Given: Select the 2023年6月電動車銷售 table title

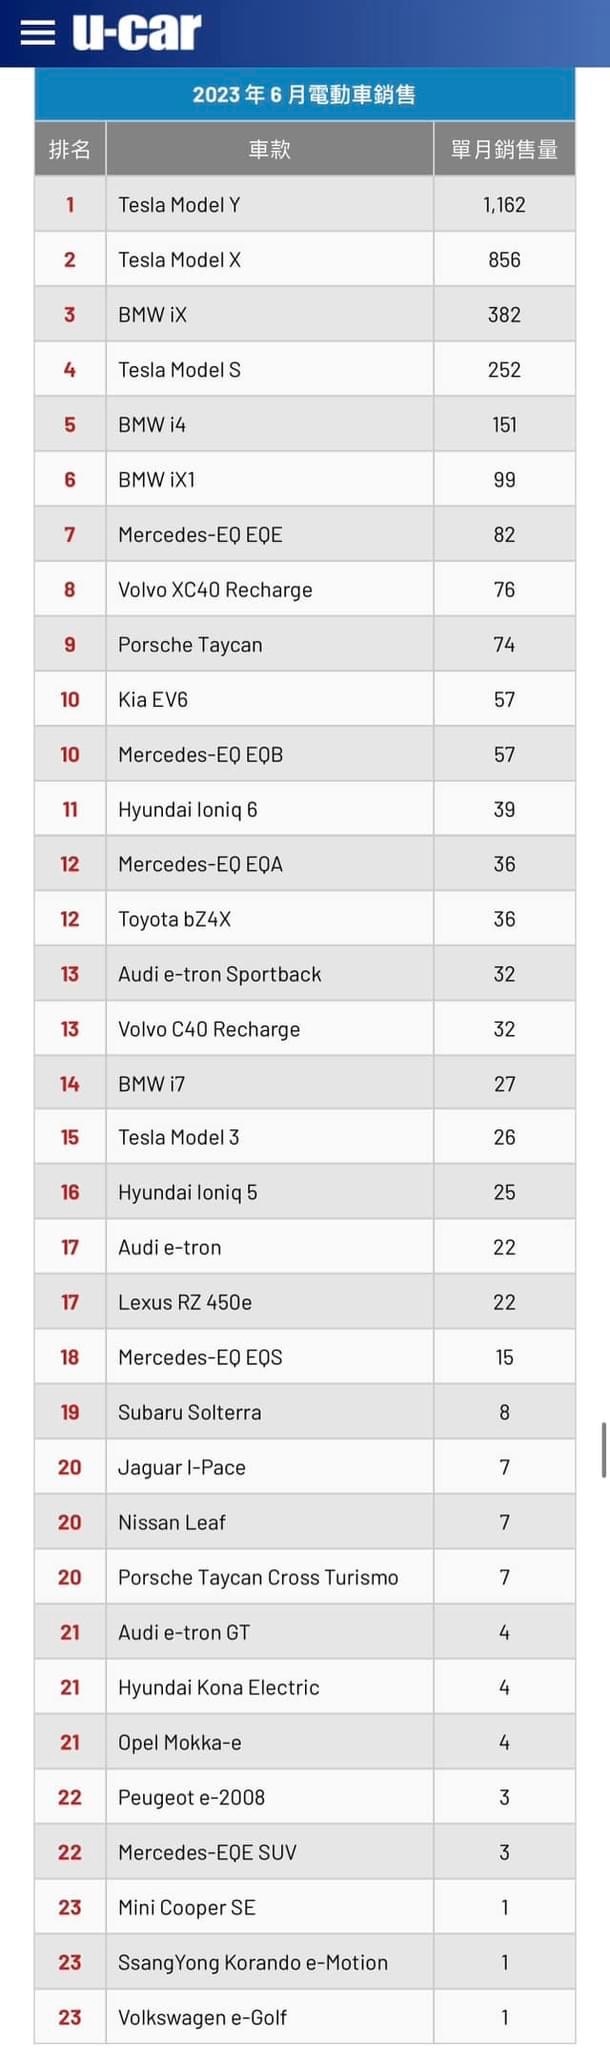Looking at the screenshot, I should coord(304,95).
